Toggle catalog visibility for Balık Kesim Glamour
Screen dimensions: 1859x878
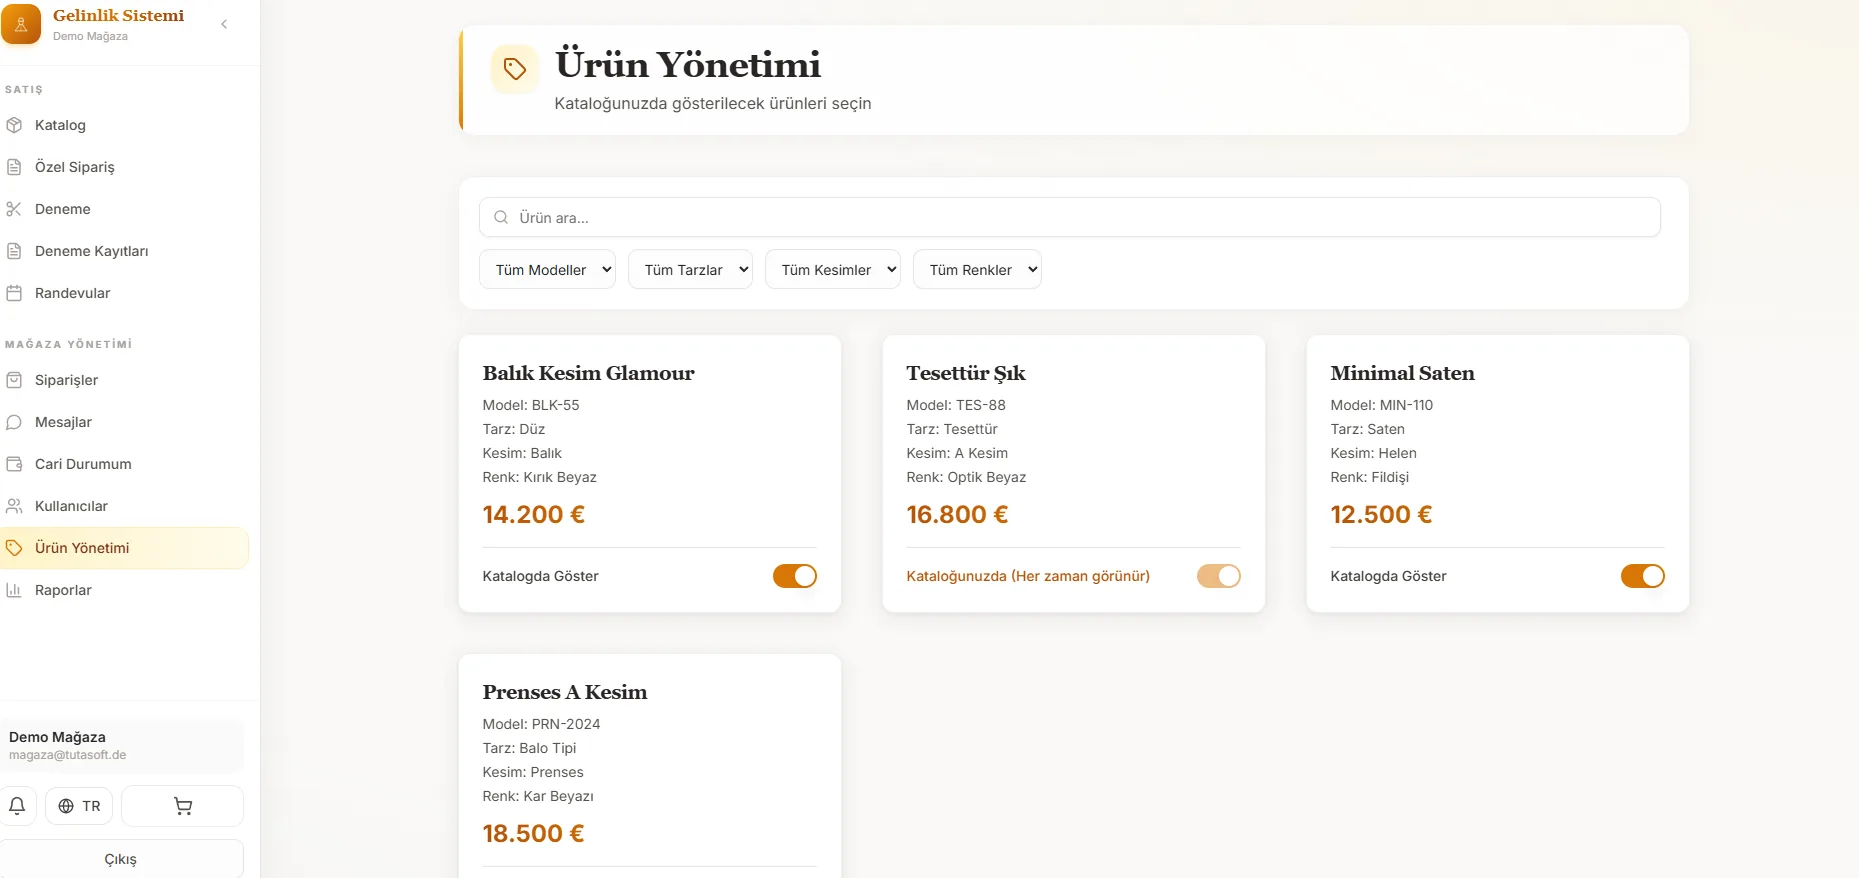[x=795, y=576]
